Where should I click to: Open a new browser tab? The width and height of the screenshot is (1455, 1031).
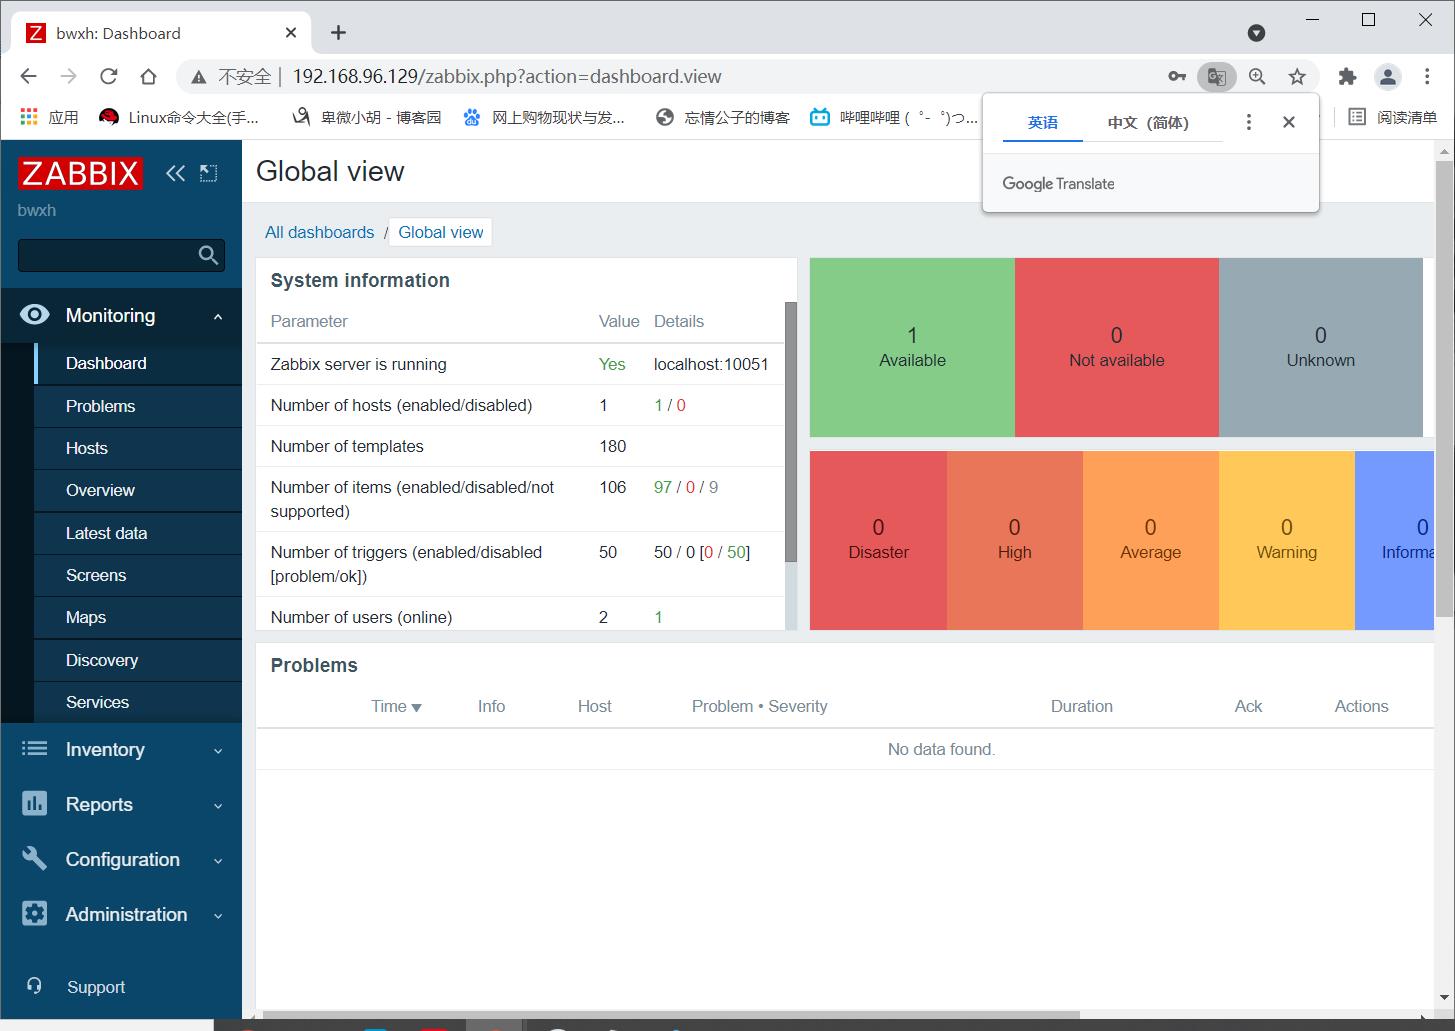click(338, 33)
